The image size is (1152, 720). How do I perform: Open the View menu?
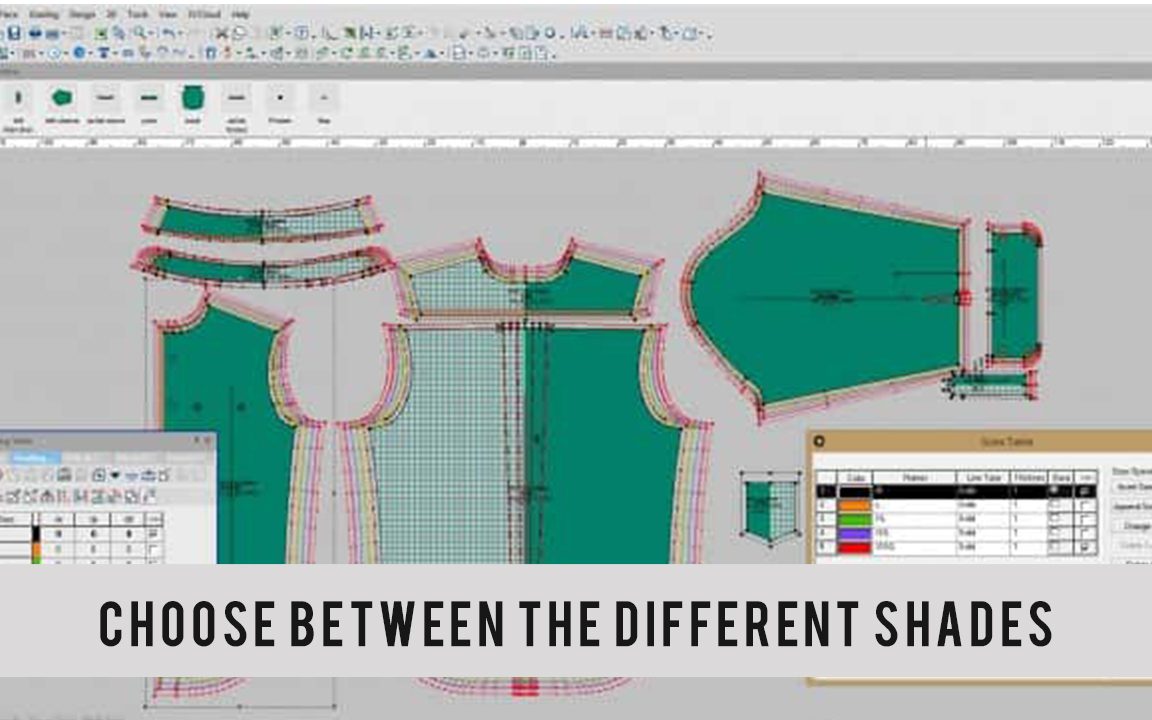[168, 14]
